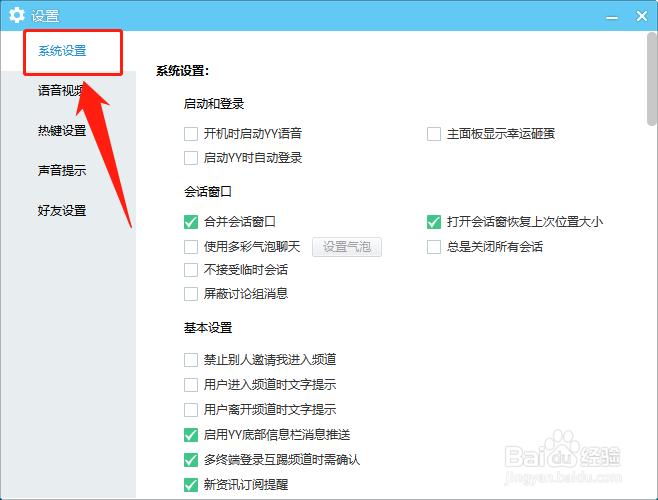
Task: Check 主面板显示幸运砸蛋 option
Action: 434,134
